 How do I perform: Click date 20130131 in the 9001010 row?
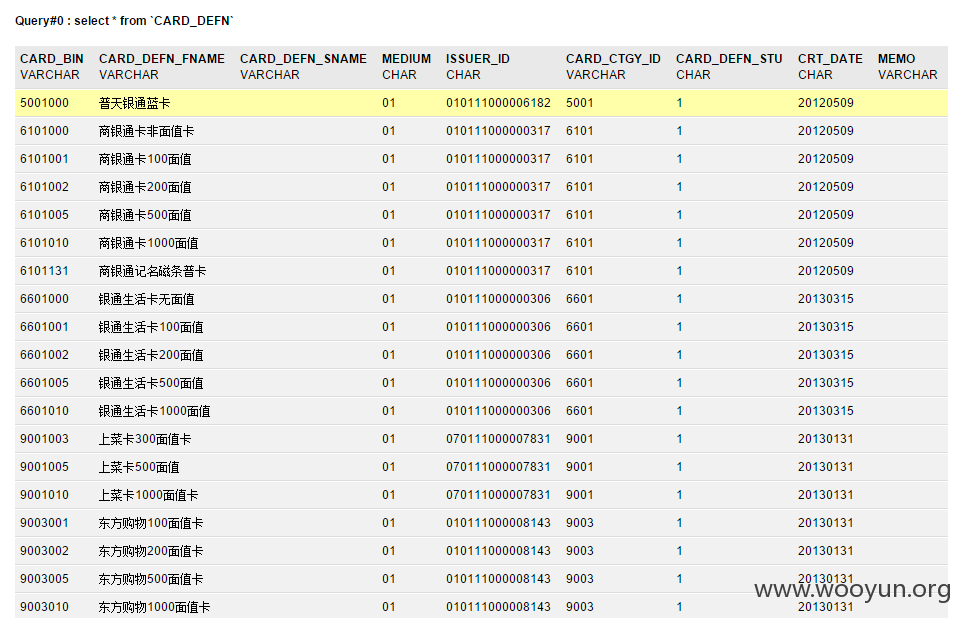click(825, 495)
